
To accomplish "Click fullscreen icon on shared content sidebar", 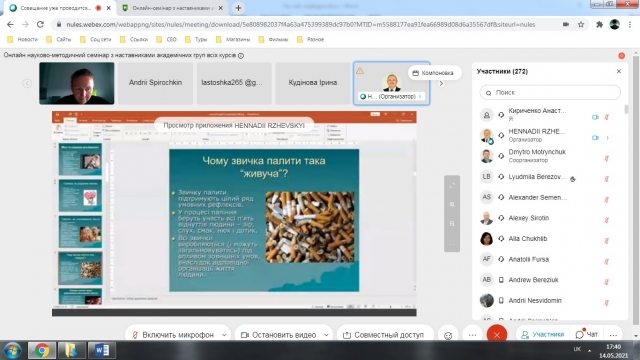I will (452, 186).
